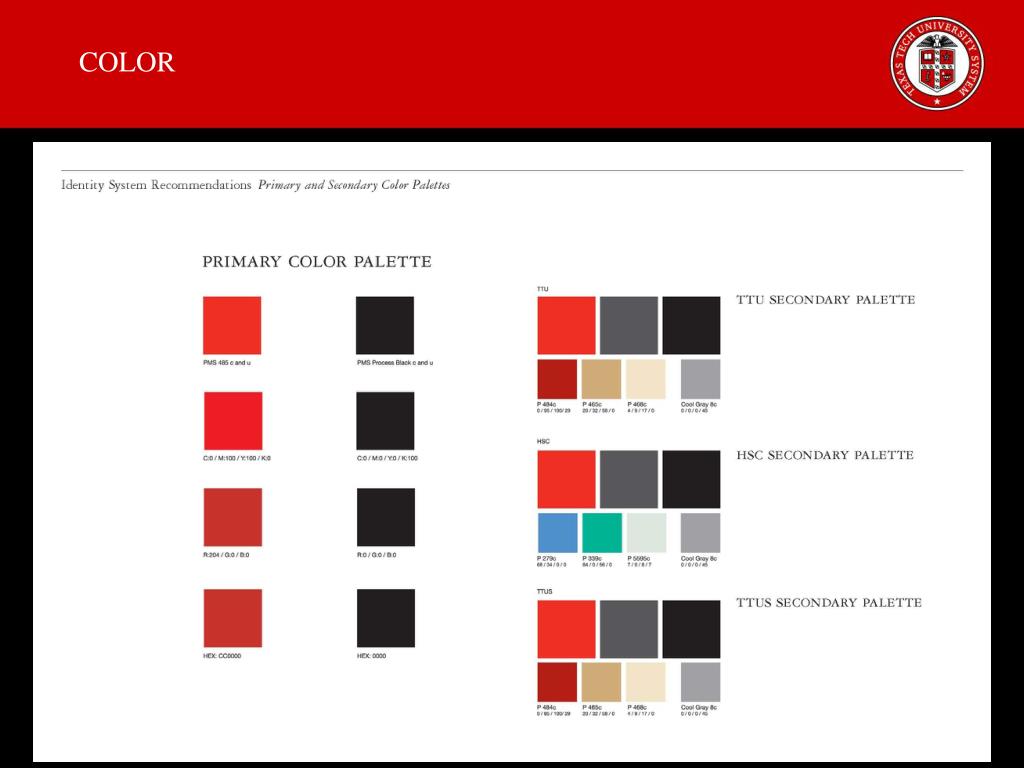Choose the R:204 / G:0 / B:0 red swatch
The image size is (1024, 768).
click(x=232, y=517)
